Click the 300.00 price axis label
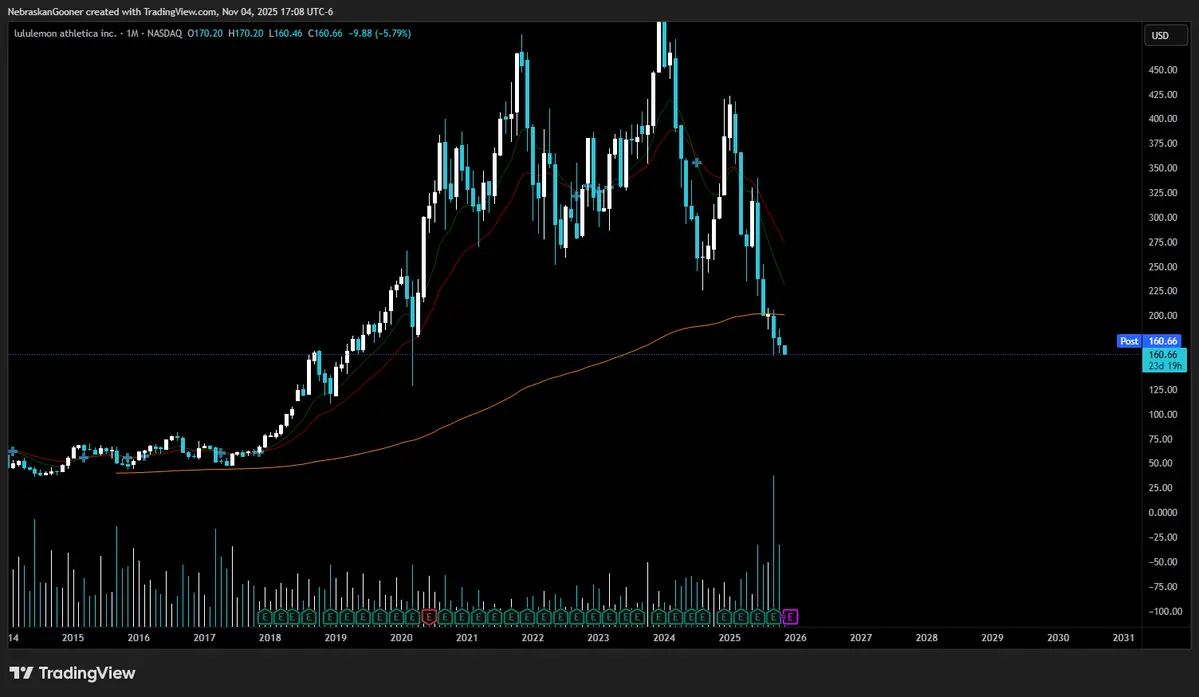 click(x=1162, y=218)
